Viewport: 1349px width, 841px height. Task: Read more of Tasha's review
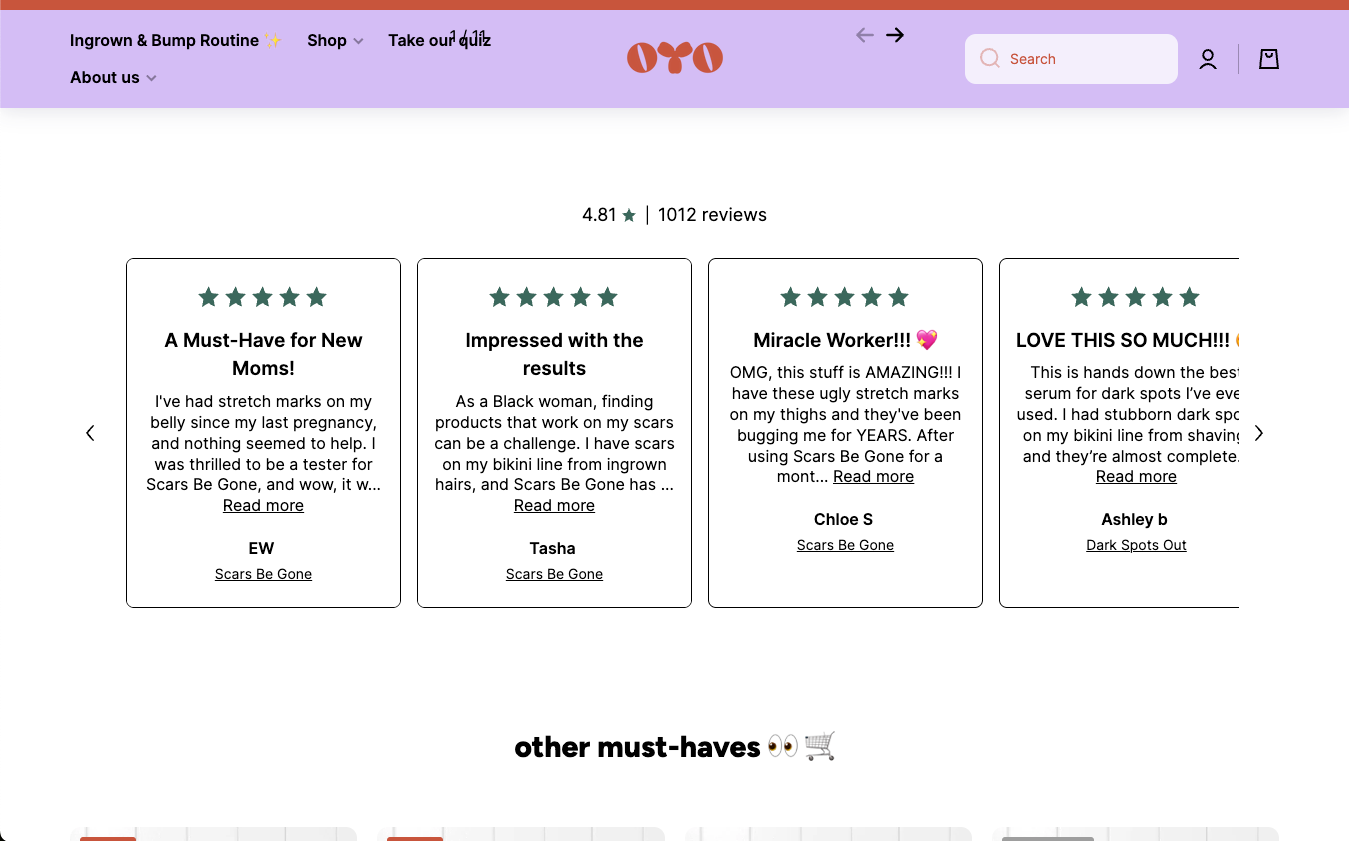click(554, 506)
